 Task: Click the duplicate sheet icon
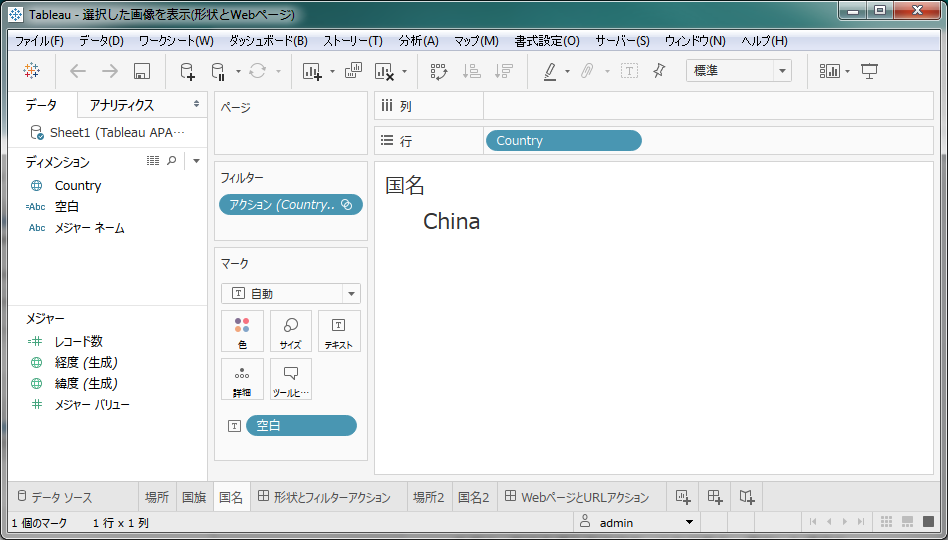tap(353, 71)
